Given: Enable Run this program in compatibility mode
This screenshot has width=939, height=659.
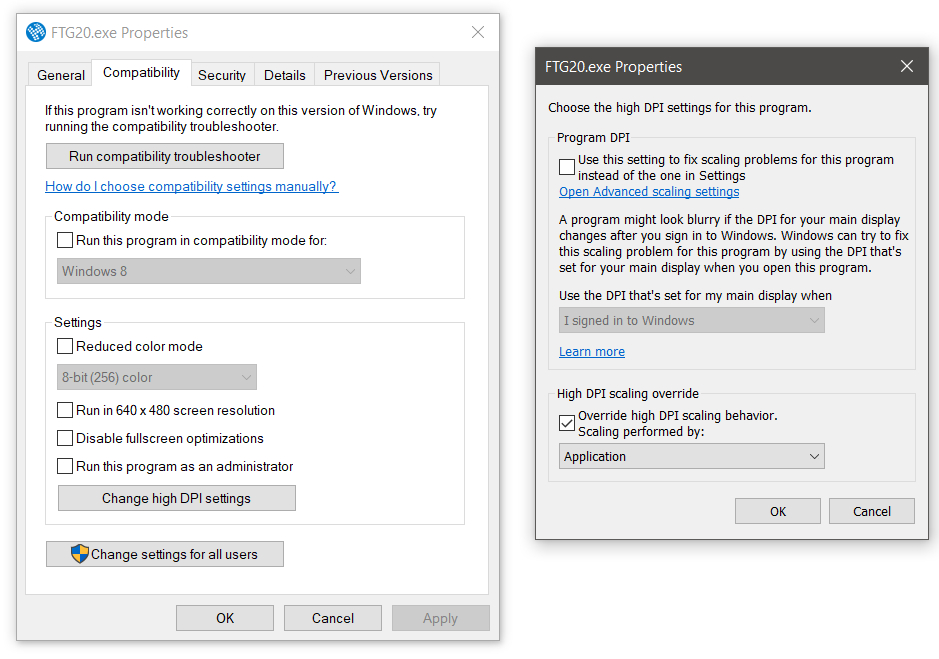Looking at the screenshot, I should 65,240.
